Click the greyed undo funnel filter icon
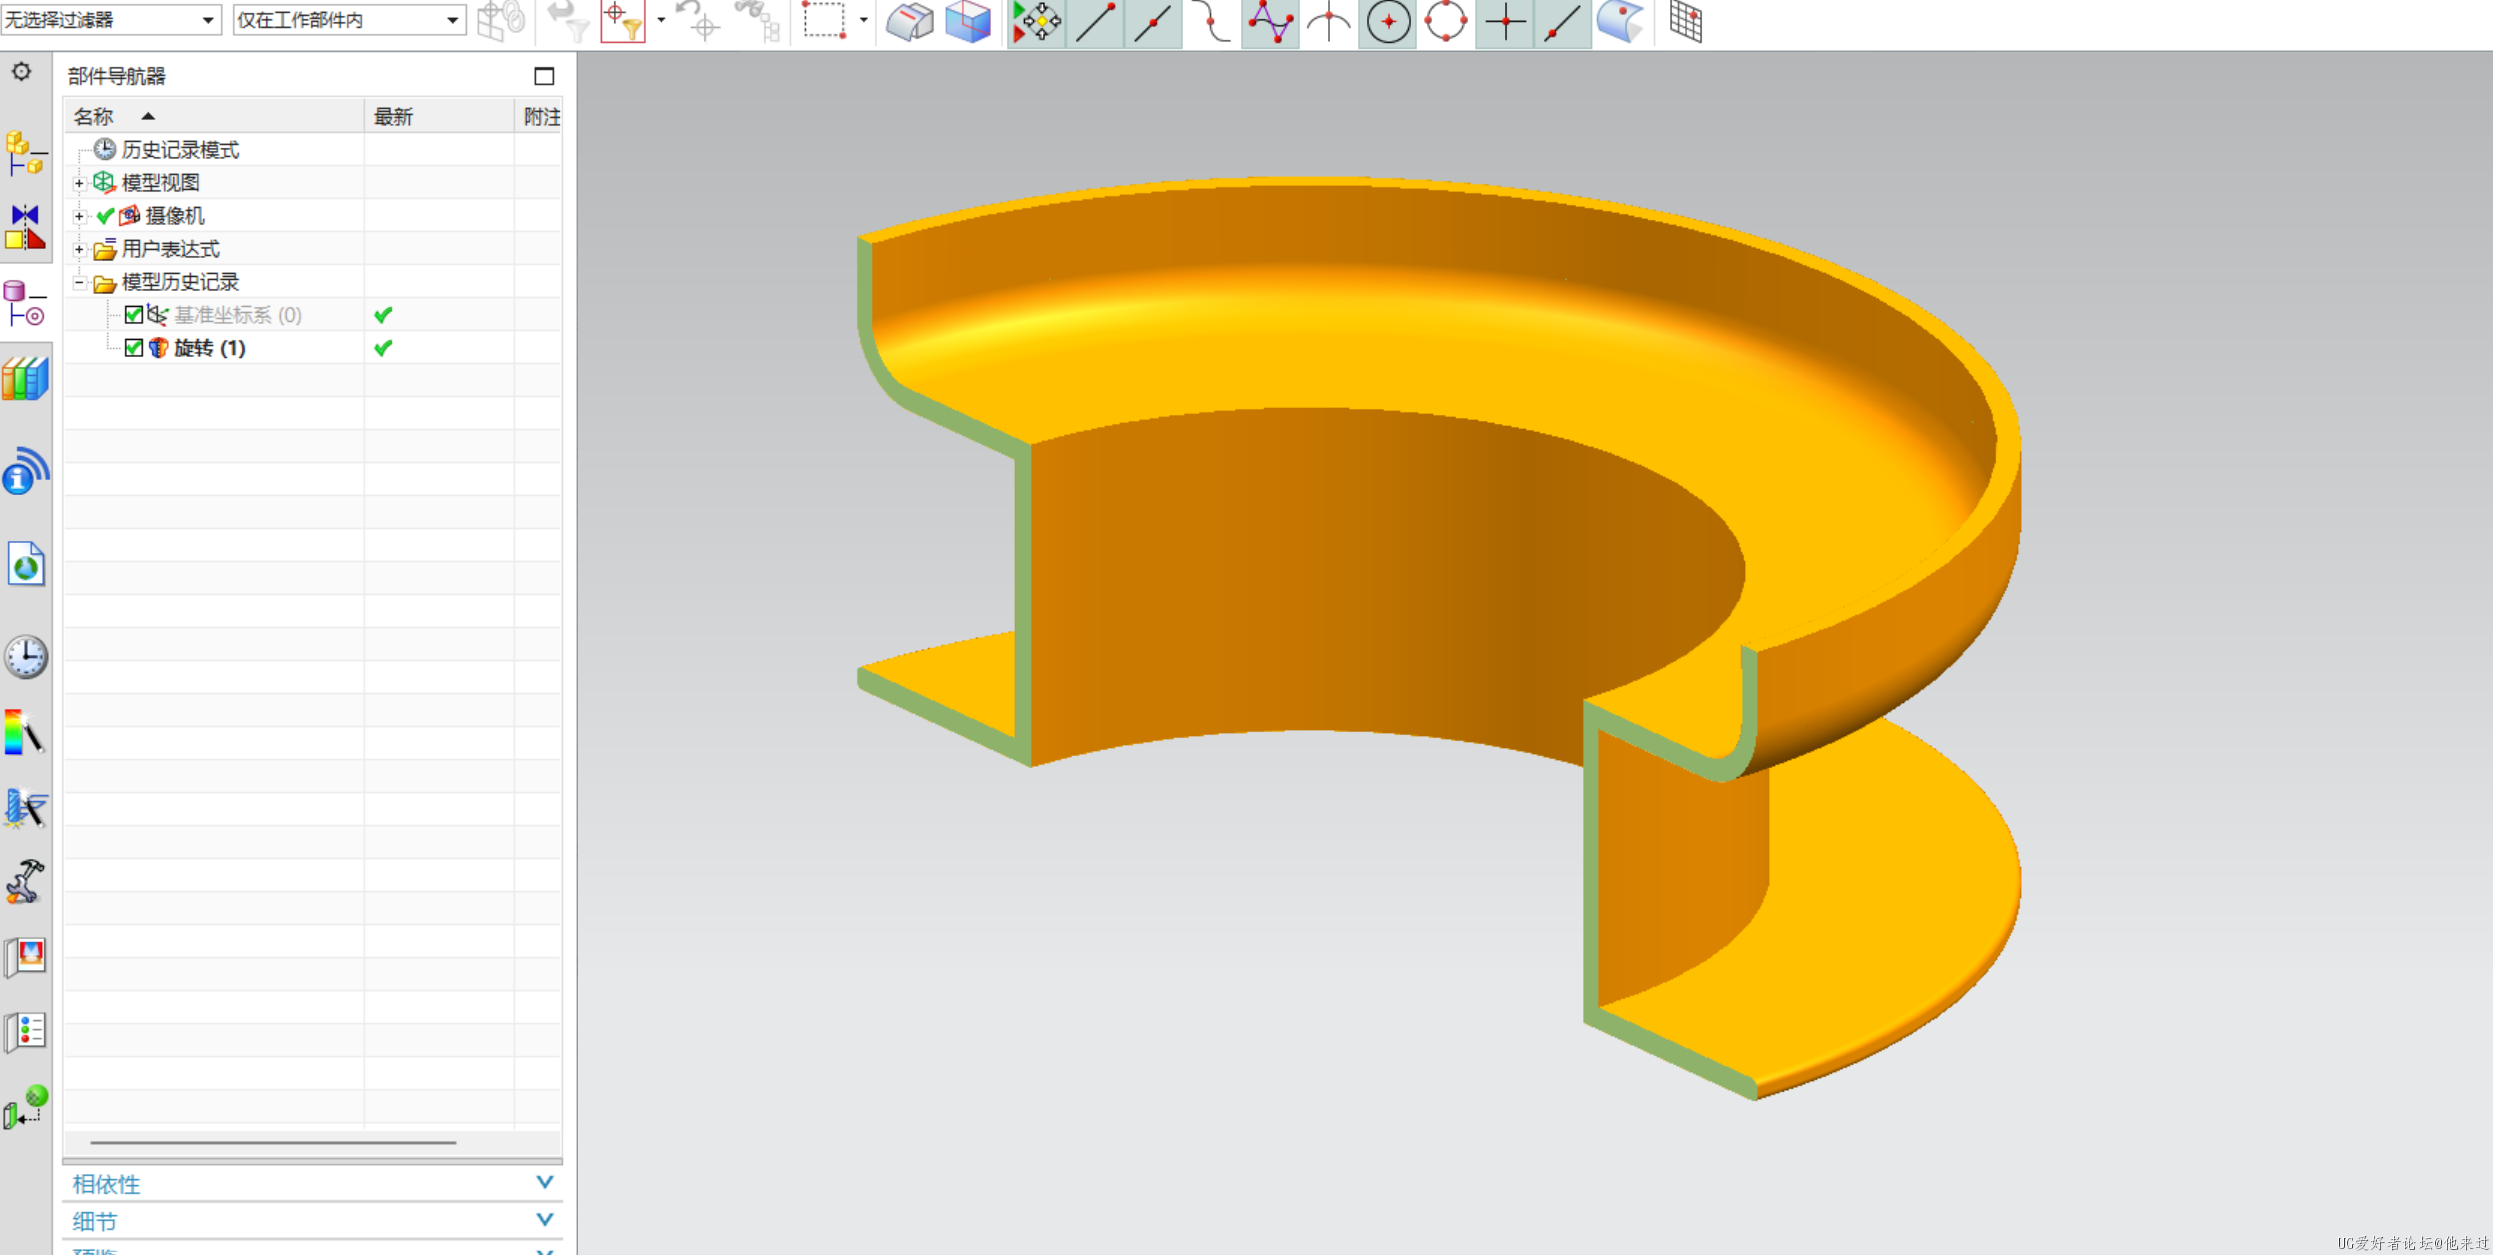2493x1255 pixels. click(x=567, y=21)
